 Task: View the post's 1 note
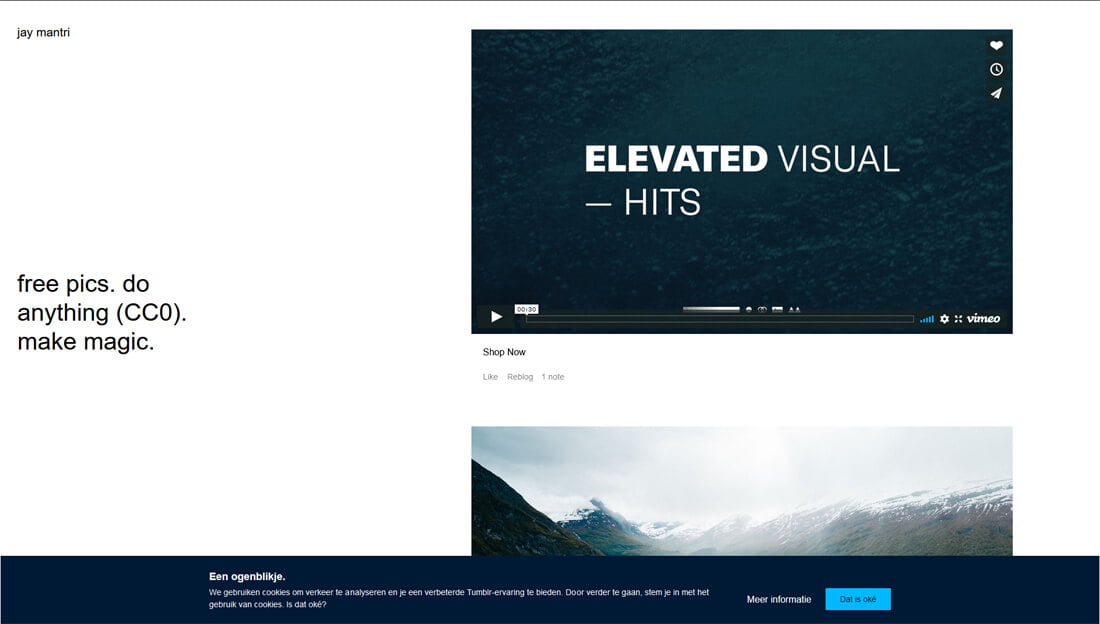(x=553, y=376)
